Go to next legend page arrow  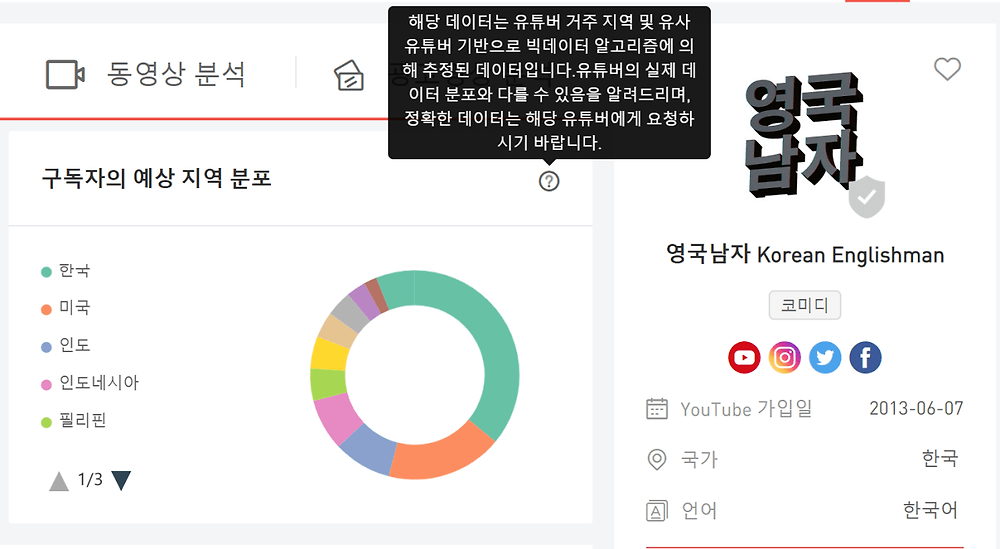click(121, 480)
